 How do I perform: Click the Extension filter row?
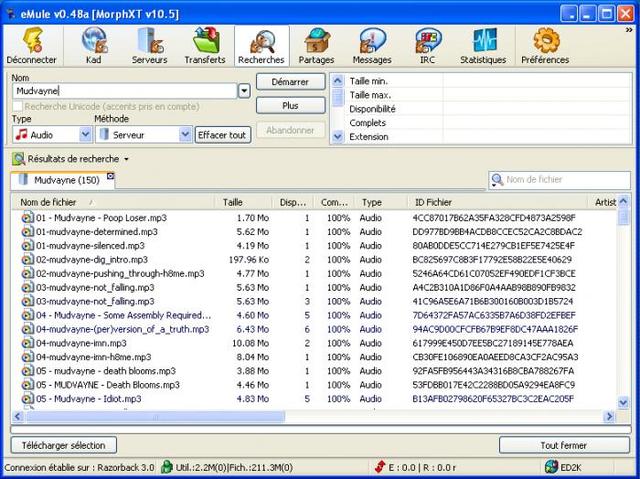coord(488,137)
